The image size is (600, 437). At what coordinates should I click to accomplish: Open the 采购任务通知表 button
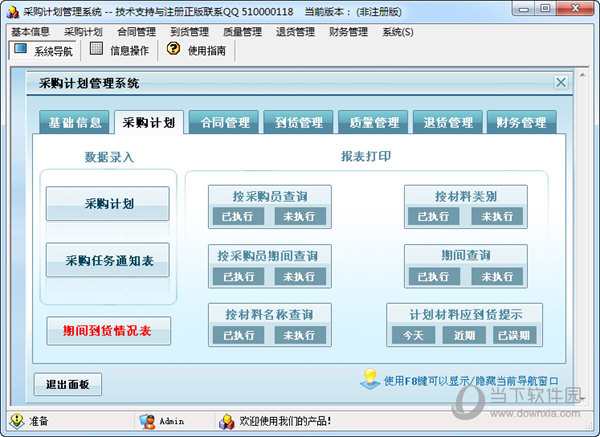pyautogui.click(x=108, y=260)
